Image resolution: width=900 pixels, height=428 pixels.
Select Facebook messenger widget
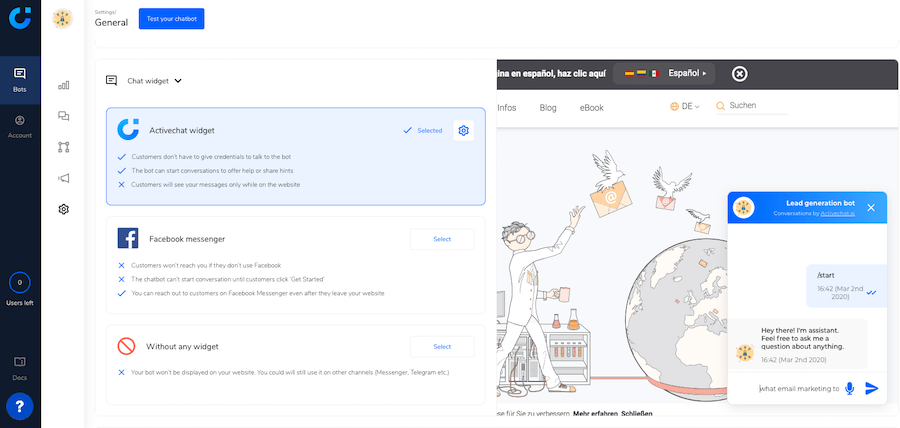coord(442,239)
